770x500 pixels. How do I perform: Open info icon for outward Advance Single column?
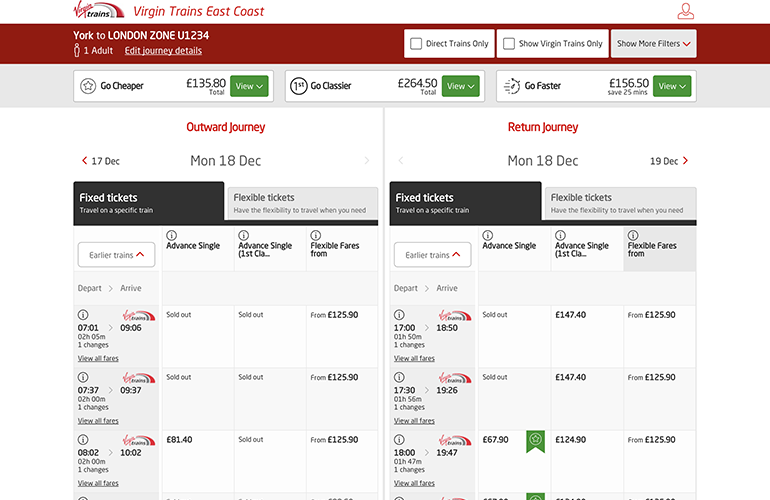click(171, 235)
